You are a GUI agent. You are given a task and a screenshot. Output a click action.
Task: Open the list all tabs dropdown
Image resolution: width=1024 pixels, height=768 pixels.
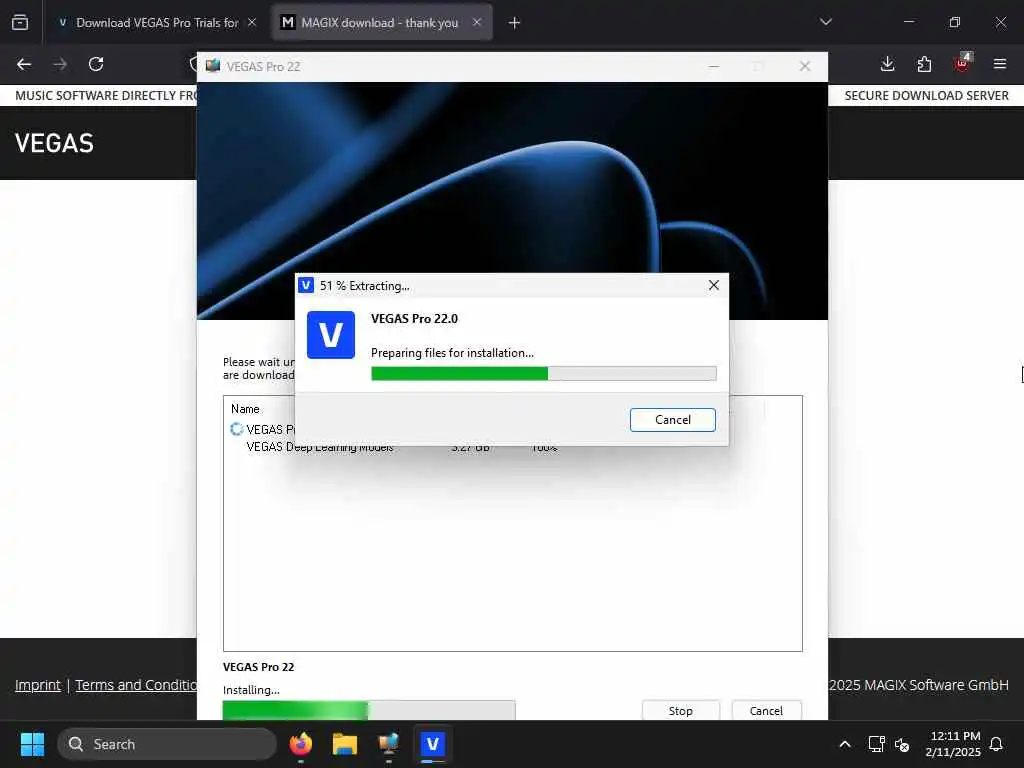(x=825, y=22)
